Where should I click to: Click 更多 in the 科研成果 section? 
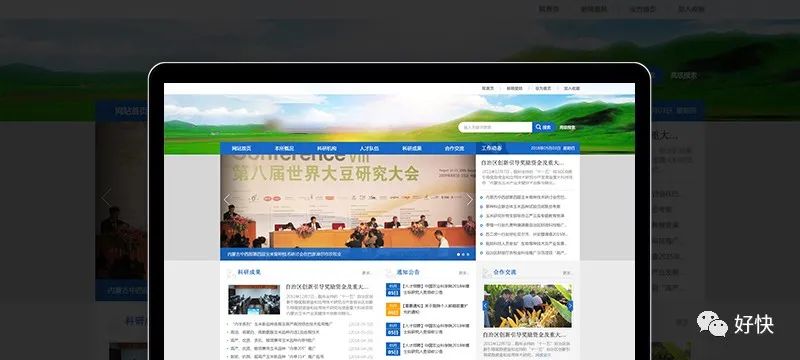click(x=366, y=273)
